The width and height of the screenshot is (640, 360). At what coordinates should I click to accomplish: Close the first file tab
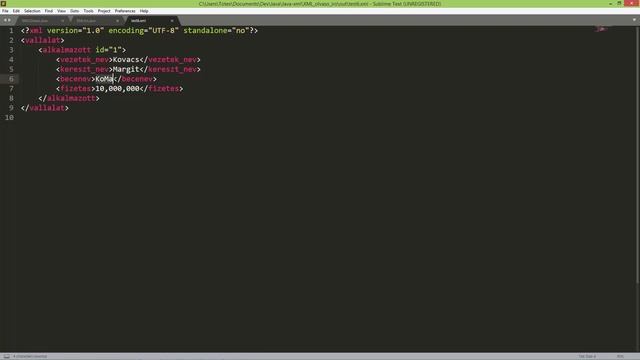(x=62, y=20)
